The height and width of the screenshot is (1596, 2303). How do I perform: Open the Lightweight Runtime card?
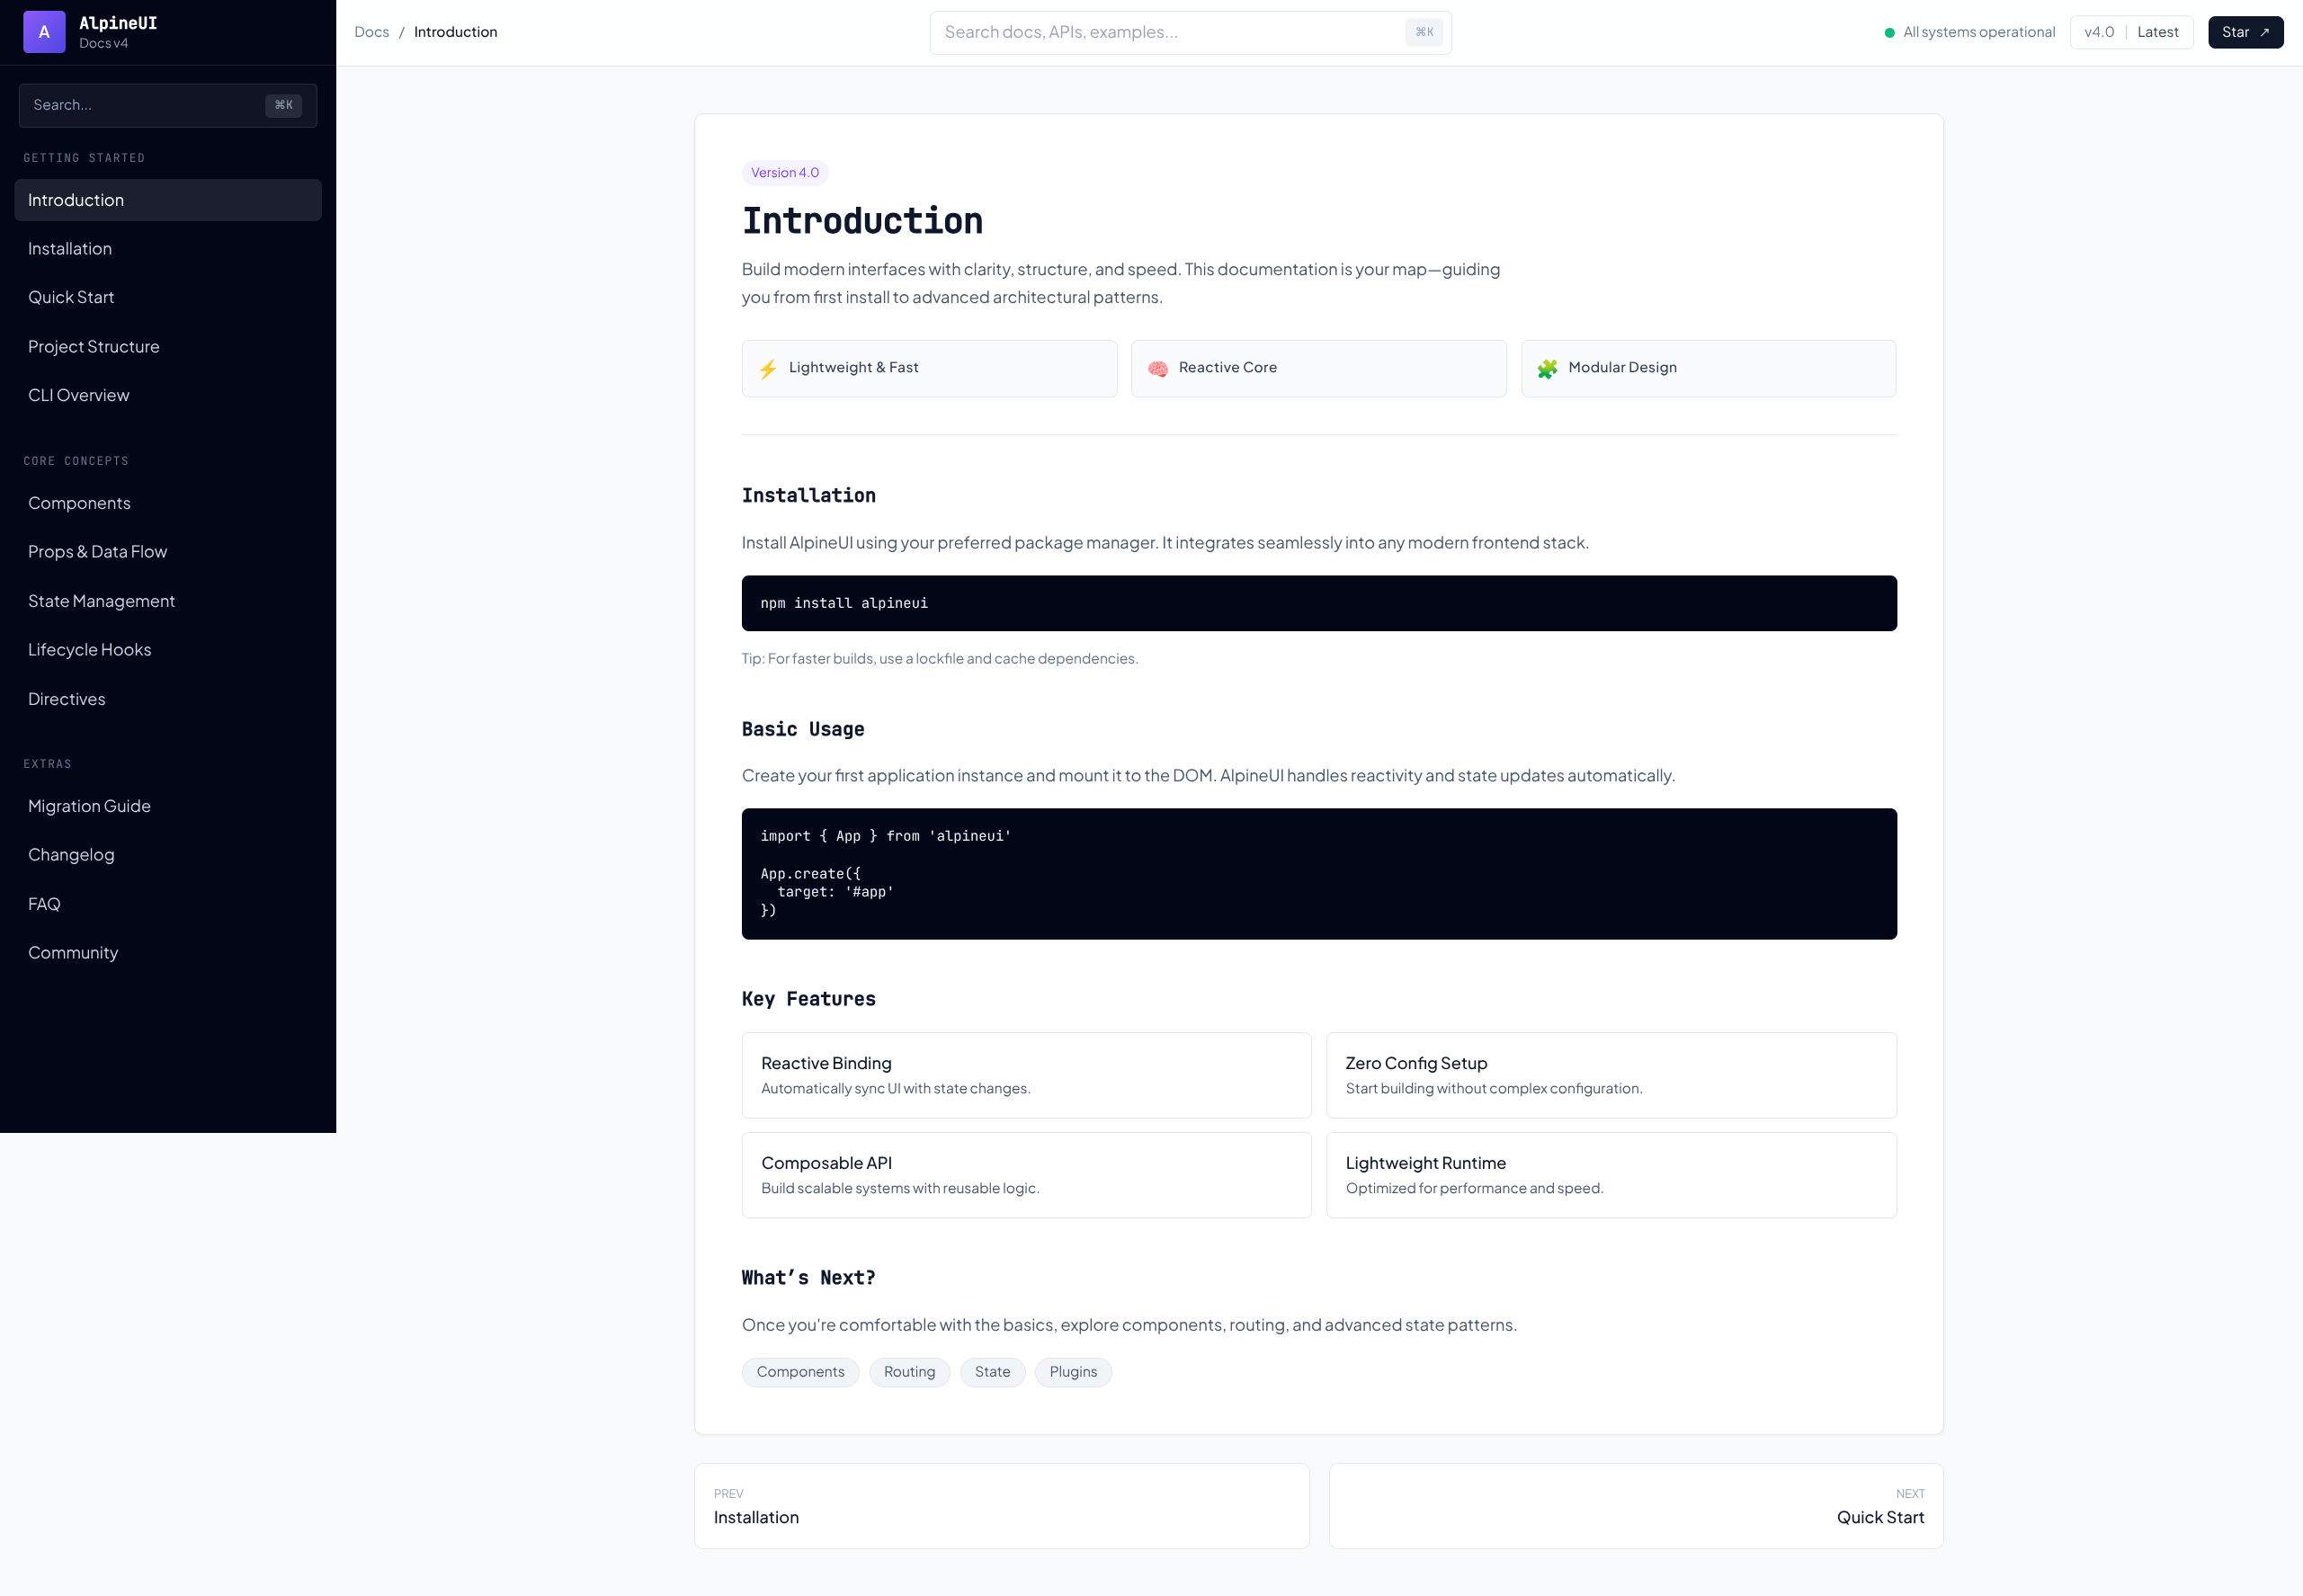[x=1611, y=1175]
